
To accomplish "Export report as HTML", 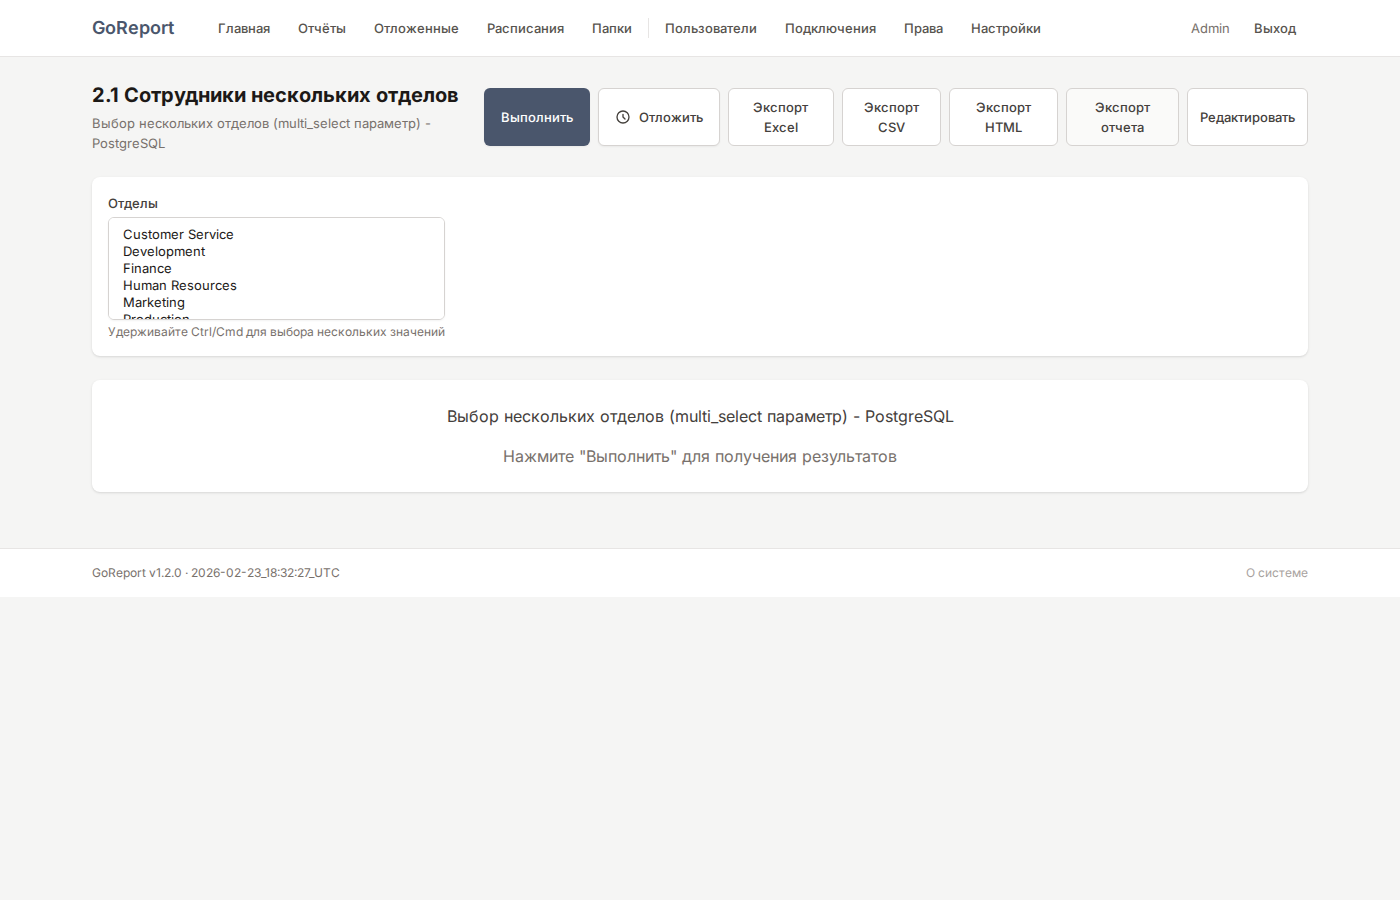I will click(x=1002, y=117).
